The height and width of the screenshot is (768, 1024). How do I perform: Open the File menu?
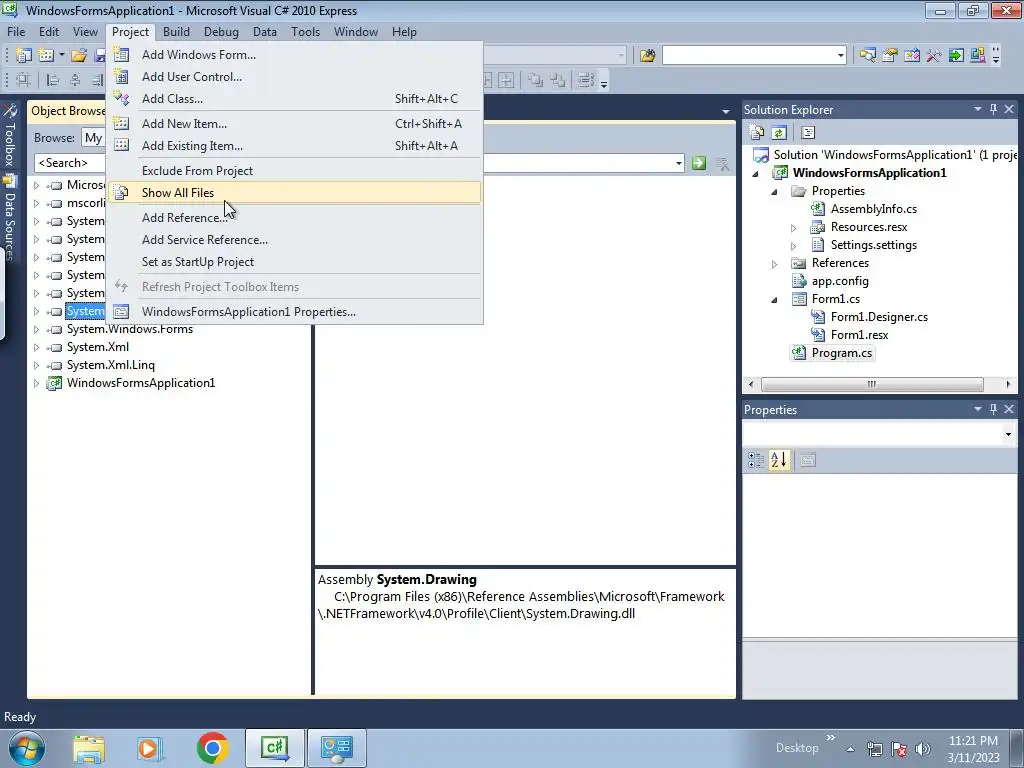click(x=16, y=32)
